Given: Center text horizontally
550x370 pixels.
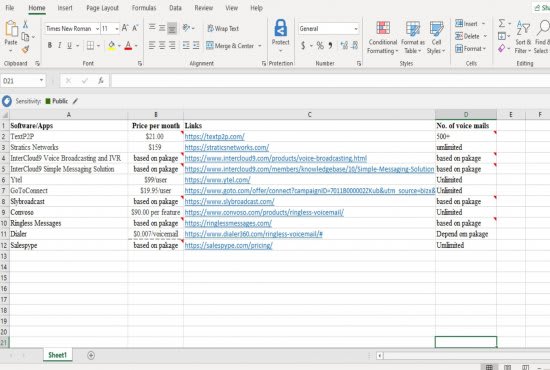Looking at the screenshot, I should point(162,45).
